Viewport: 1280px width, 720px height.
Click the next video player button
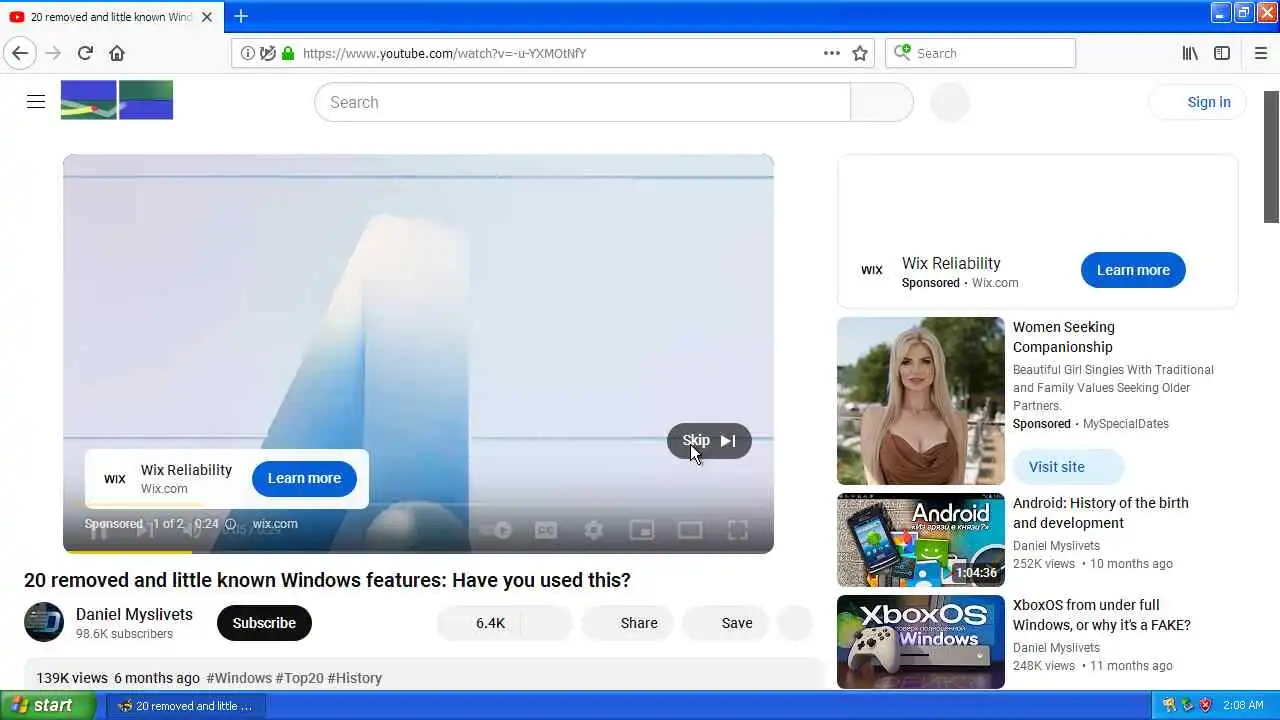pyautogui.click(x=145, y=530)
